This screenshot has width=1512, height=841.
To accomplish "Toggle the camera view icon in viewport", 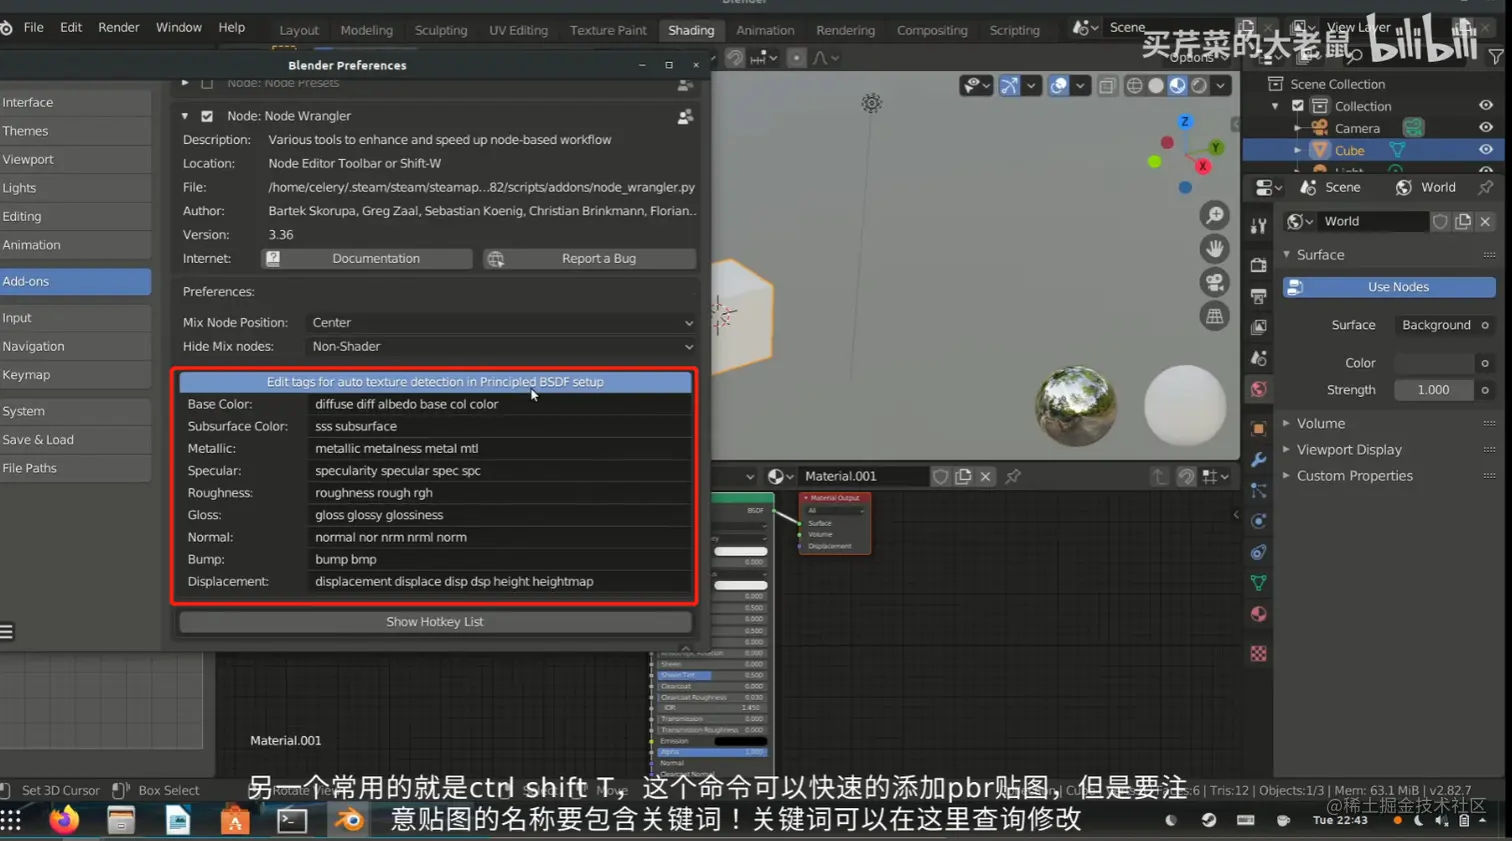I will click(1214, 282).
